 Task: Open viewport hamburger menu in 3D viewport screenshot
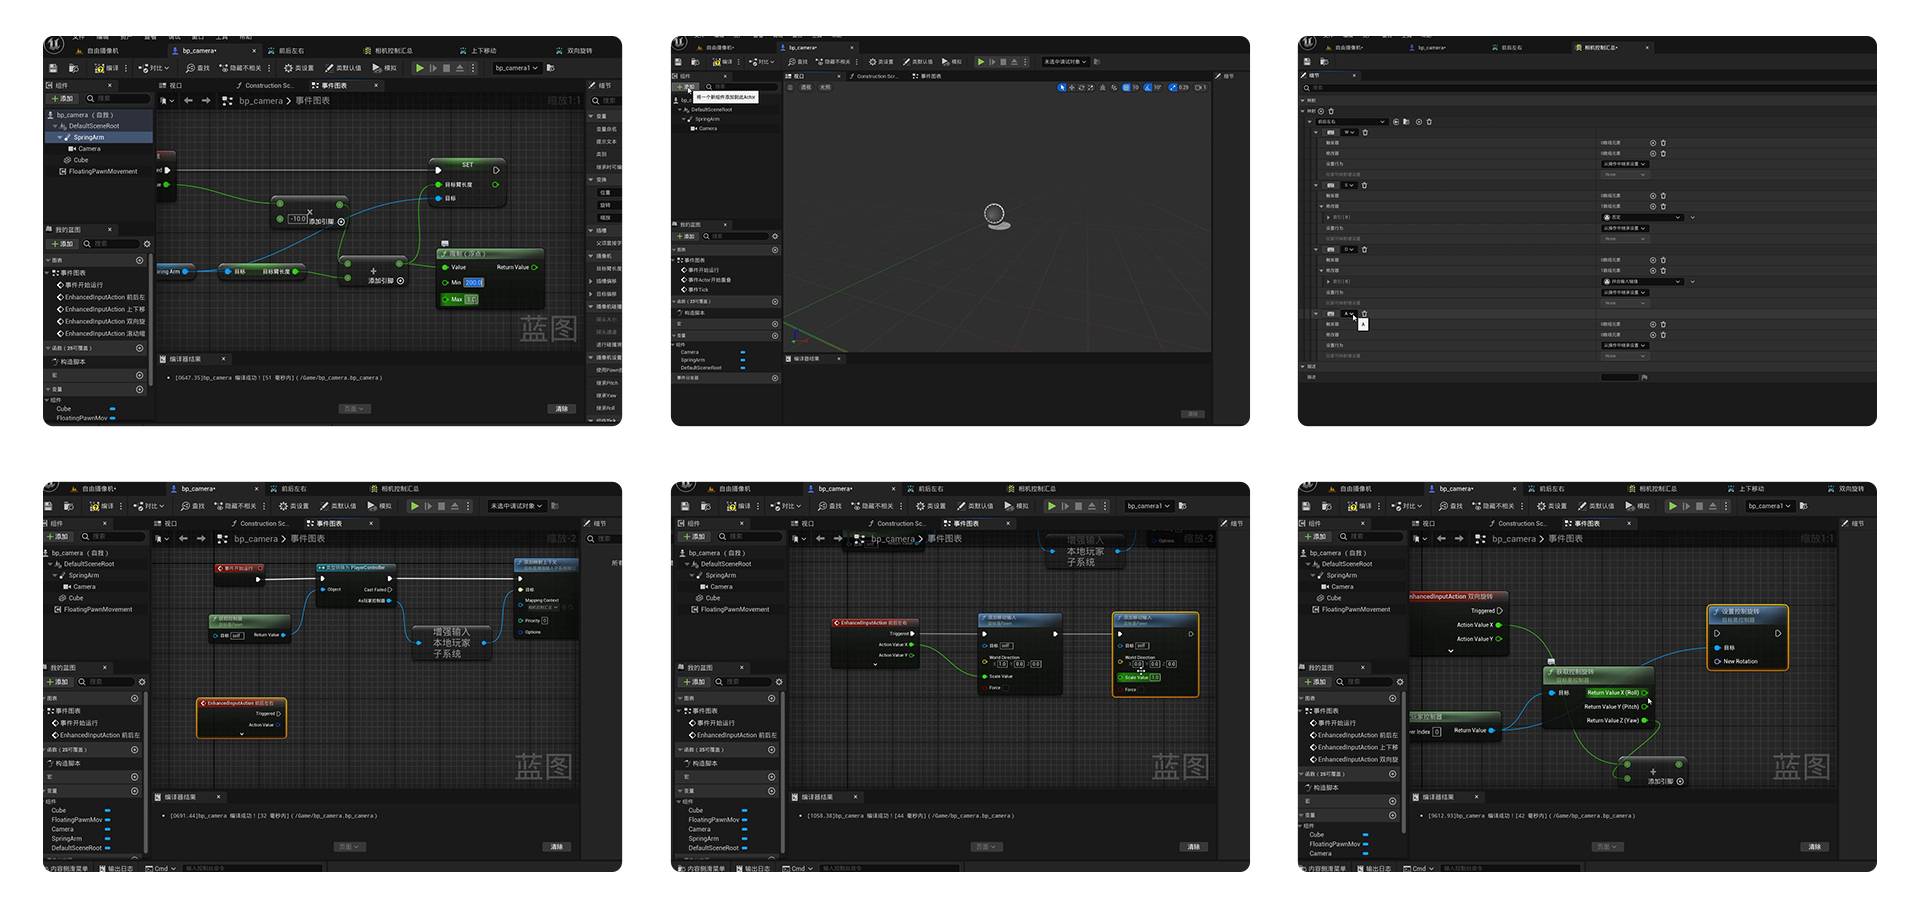click(x=790, y=87)
